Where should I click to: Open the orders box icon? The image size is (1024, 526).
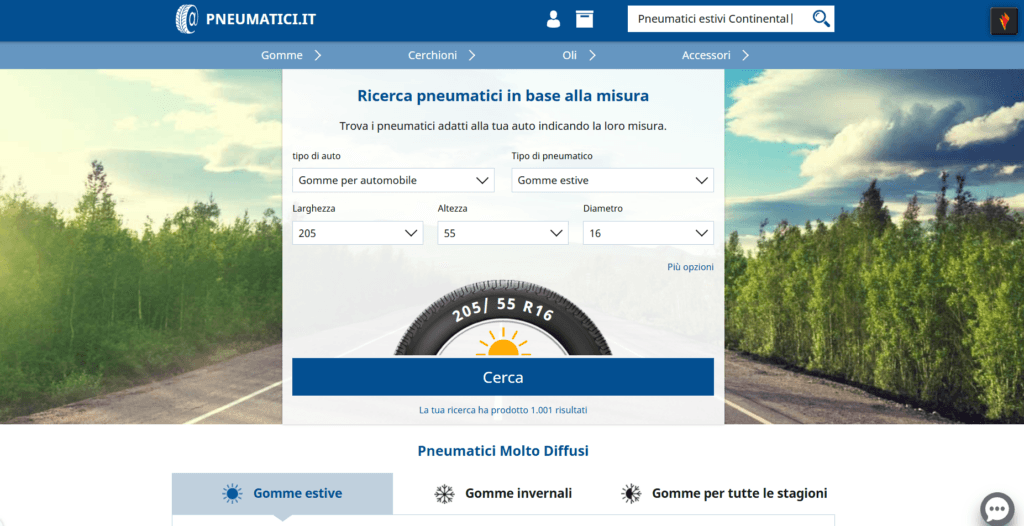click(584, 19)
